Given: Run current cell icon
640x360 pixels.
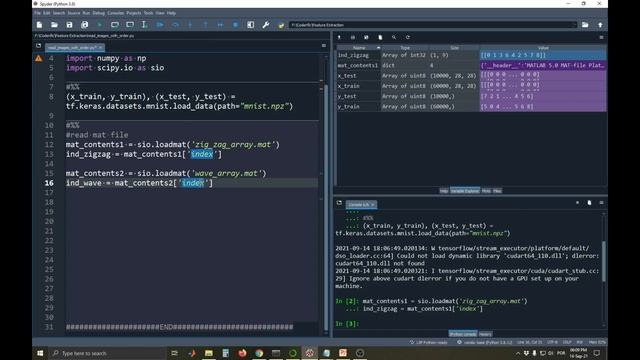Looking at the screenshot, I should point(115,25).
